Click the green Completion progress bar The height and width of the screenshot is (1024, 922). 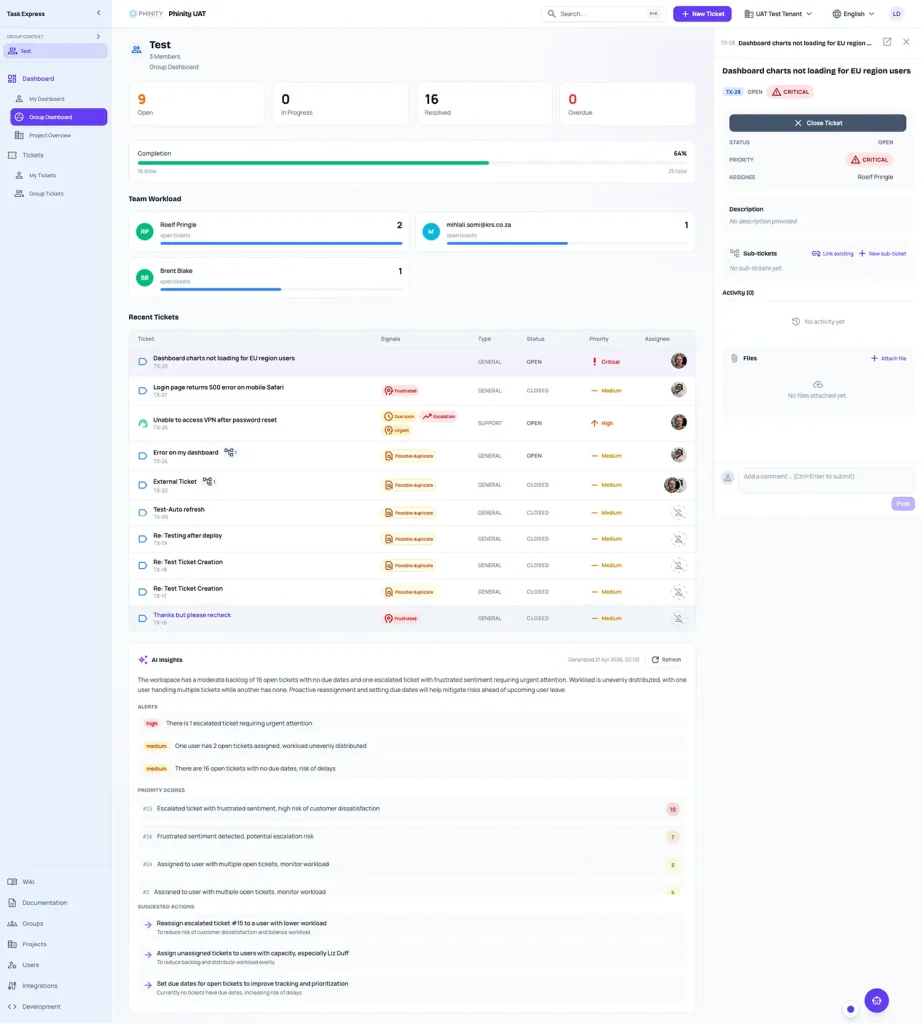point(313,163)
